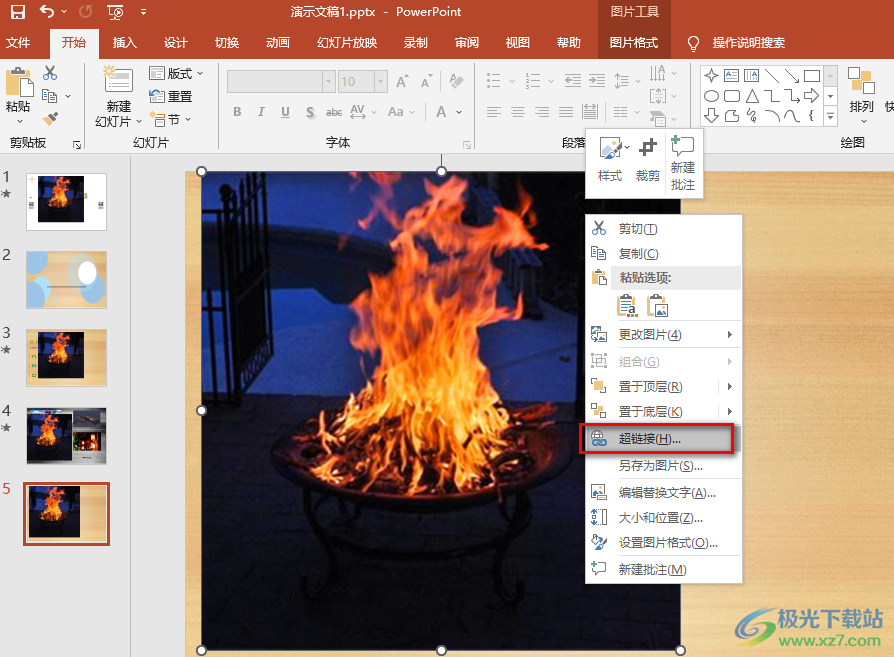Viewport: 894px width, 657px height.
Task: Toggle Underline formatting
Action: 285,112
